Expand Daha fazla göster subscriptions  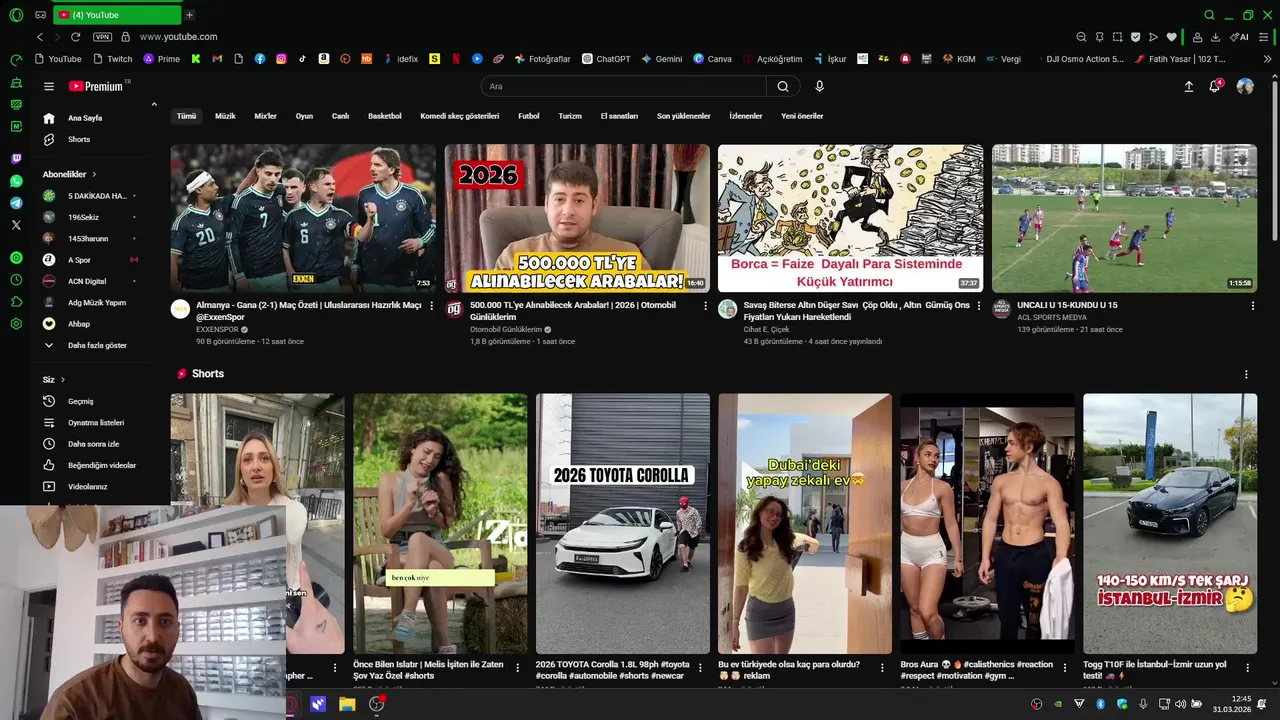click(97, 345)
